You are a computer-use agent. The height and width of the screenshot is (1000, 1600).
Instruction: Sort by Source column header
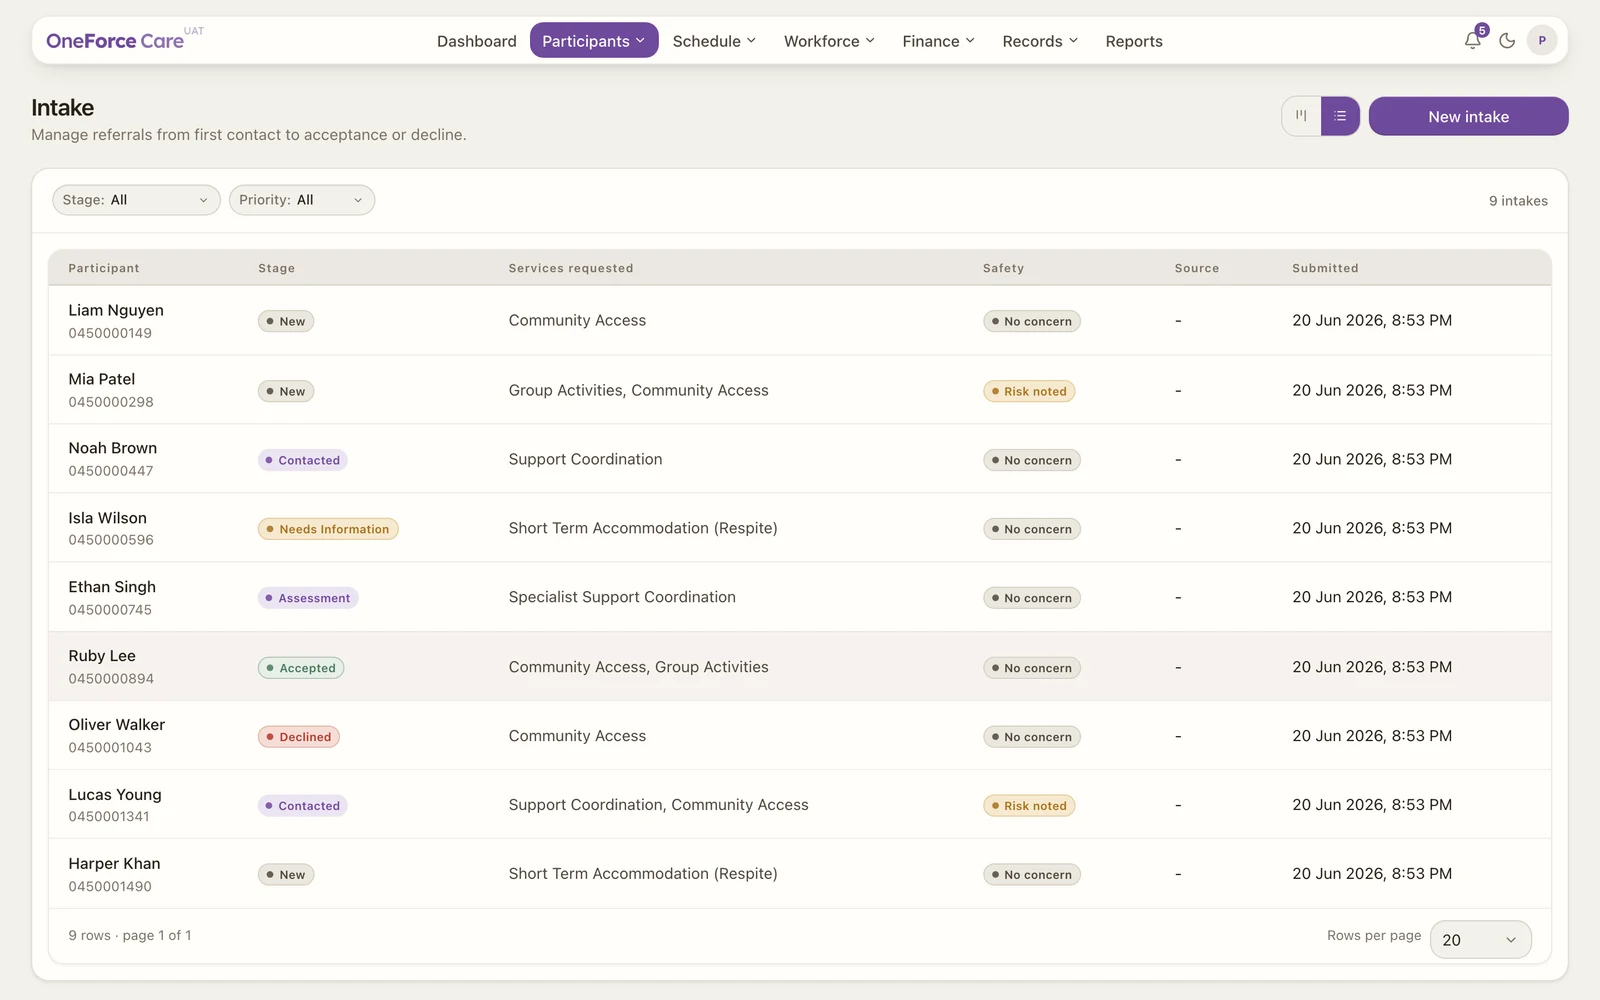(x=1197, y=268)
